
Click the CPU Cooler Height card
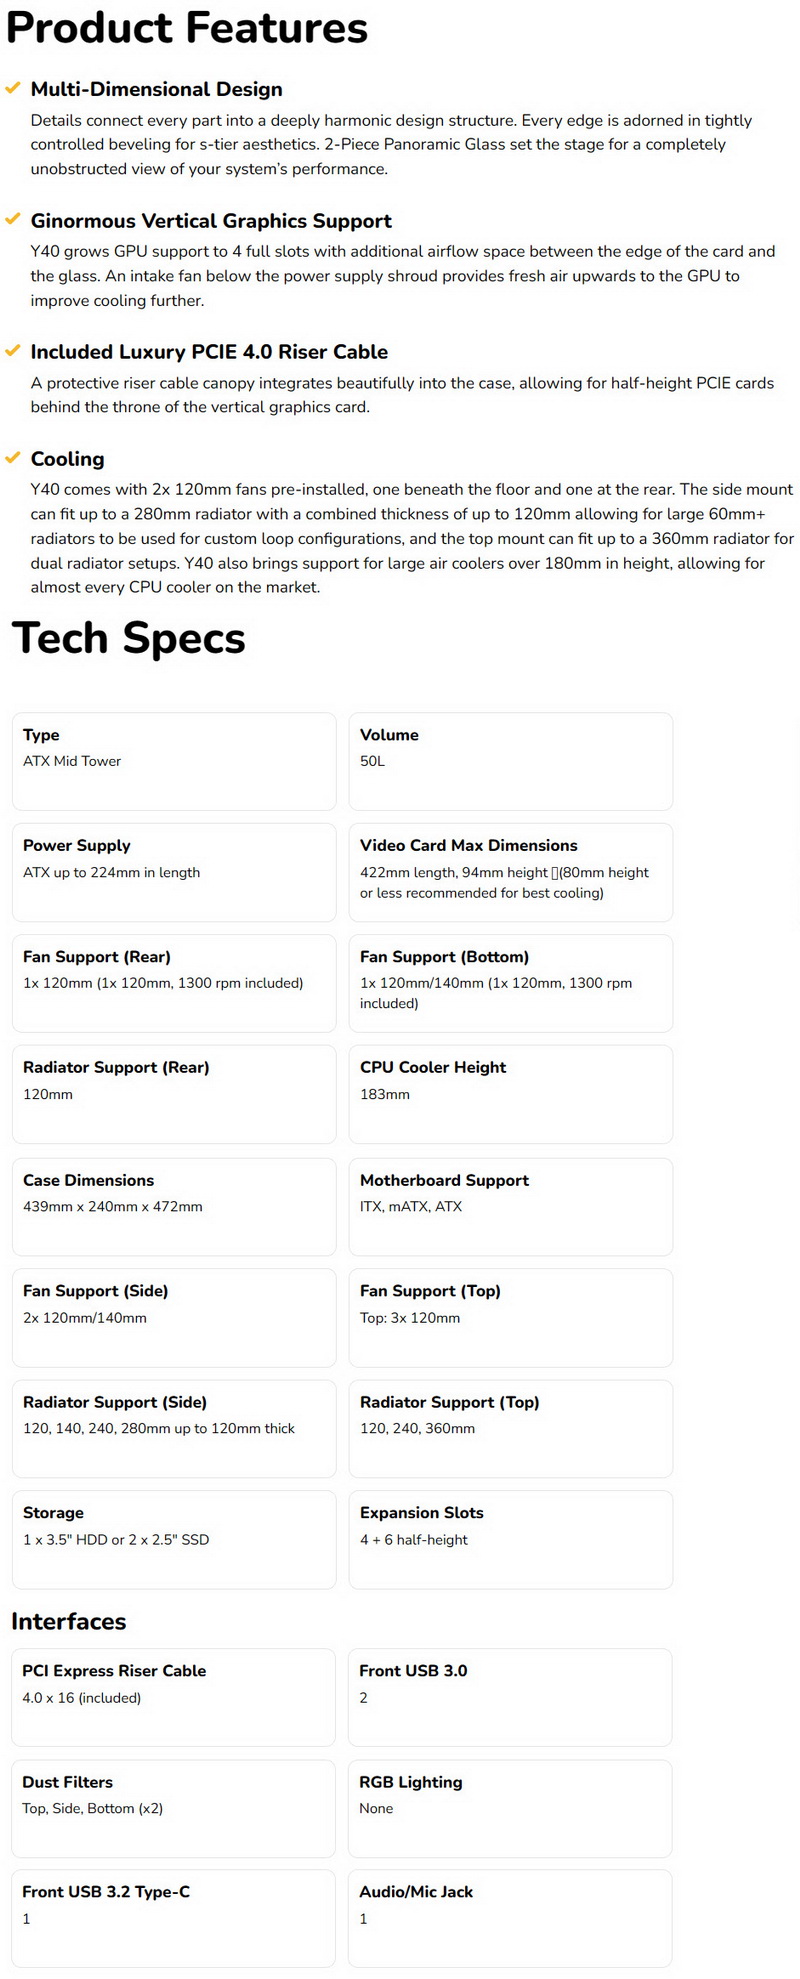click(511, 1094)
